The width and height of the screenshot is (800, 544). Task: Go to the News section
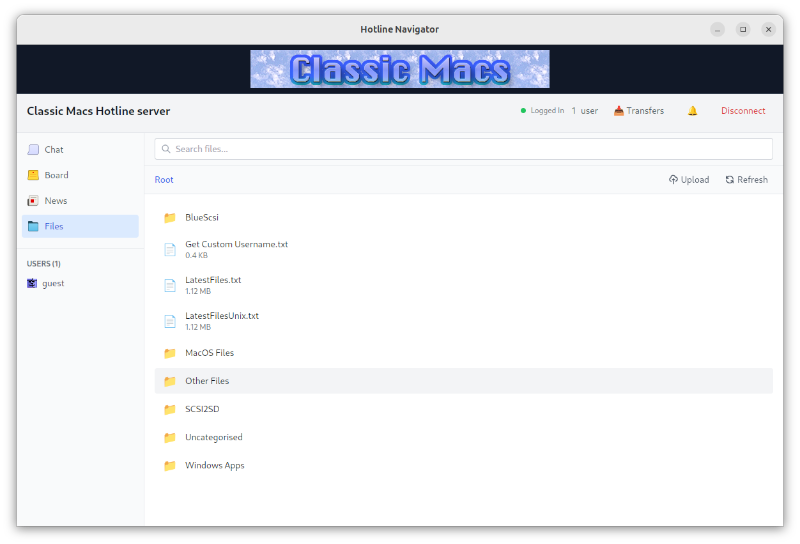tap(55, 201)
